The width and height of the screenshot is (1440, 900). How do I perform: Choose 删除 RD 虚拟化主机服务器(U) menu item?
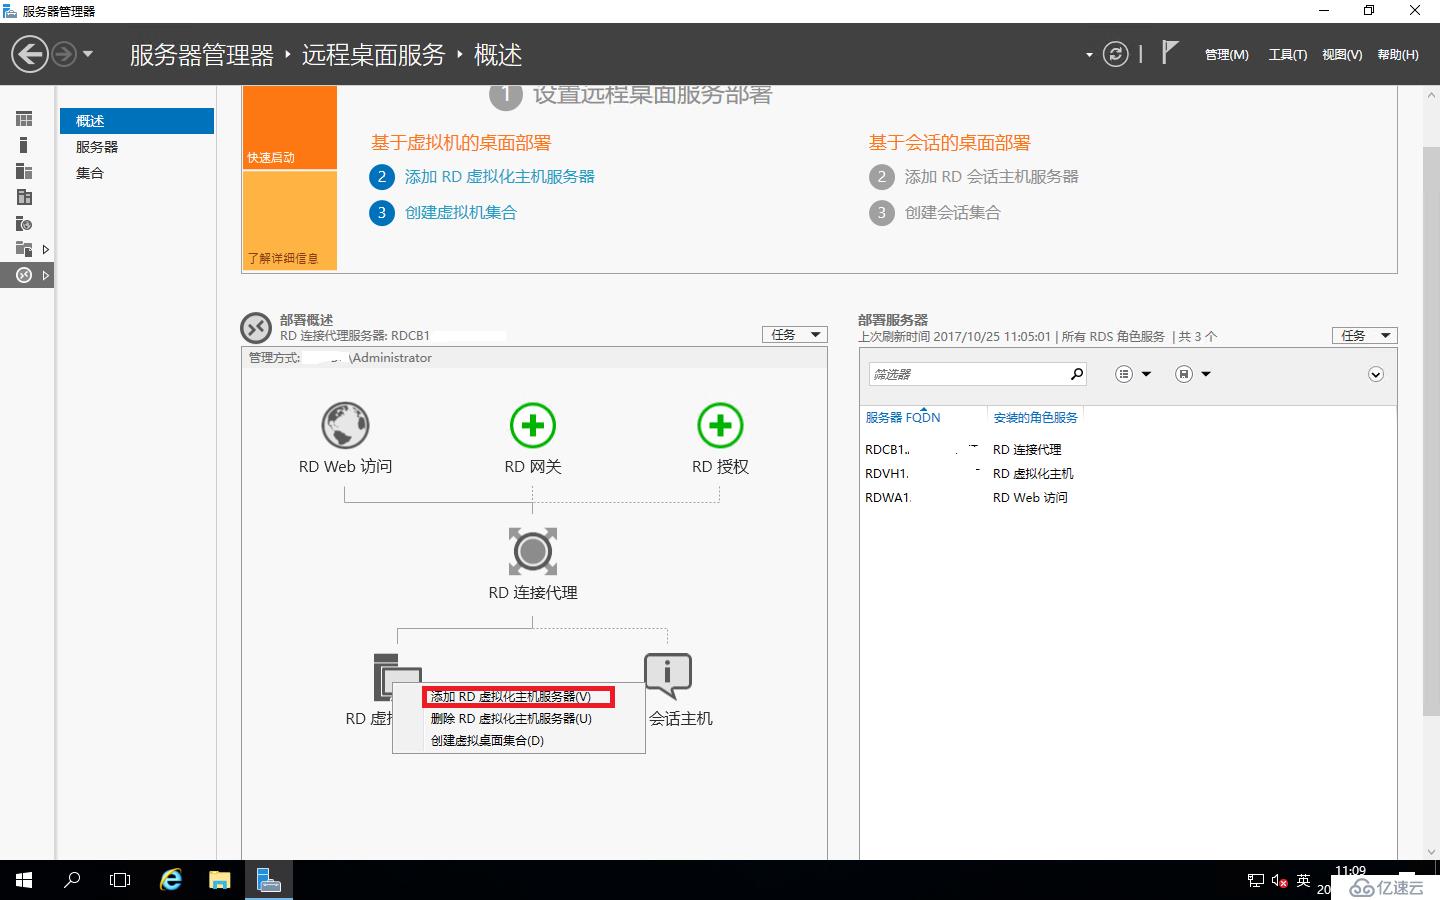click(x=519, y=719)
